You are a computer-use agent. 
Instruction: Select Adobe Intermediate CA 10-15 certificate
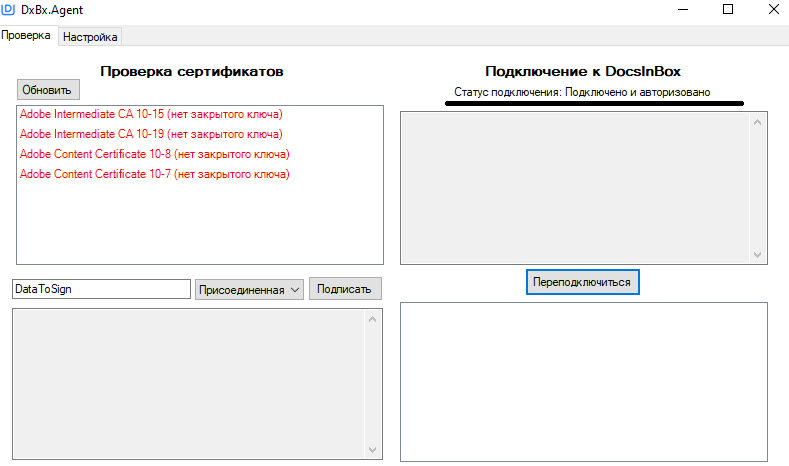150,114
